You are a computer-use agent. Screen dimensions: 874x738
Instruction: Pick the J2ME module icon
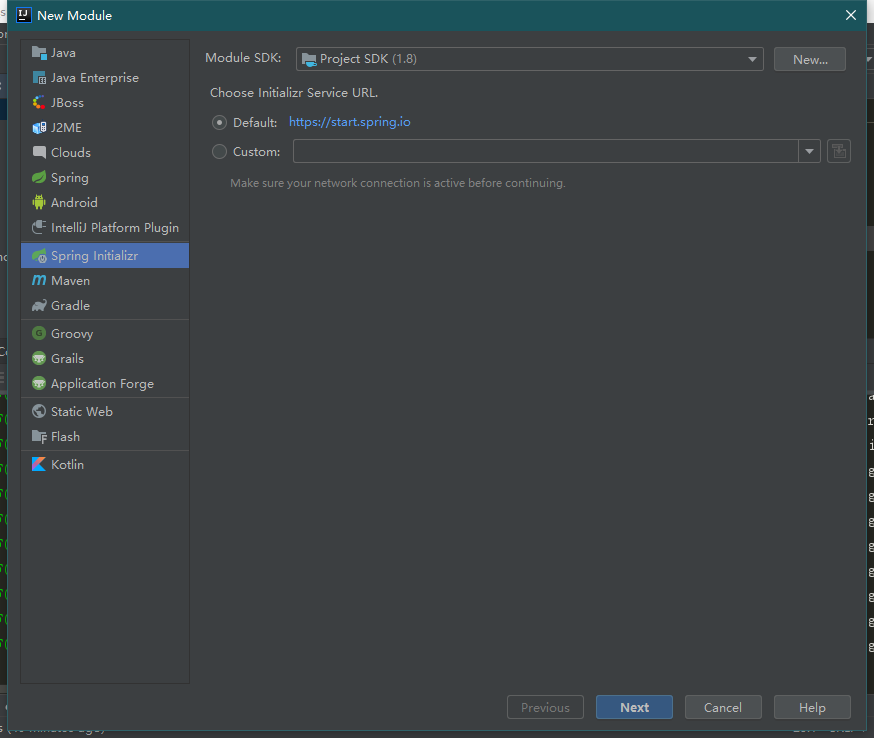39,128
